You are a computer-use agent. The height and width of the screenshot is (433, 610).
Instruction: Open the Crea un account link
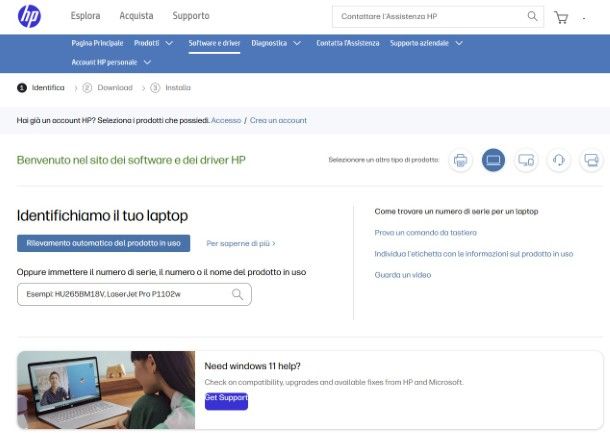278,121
